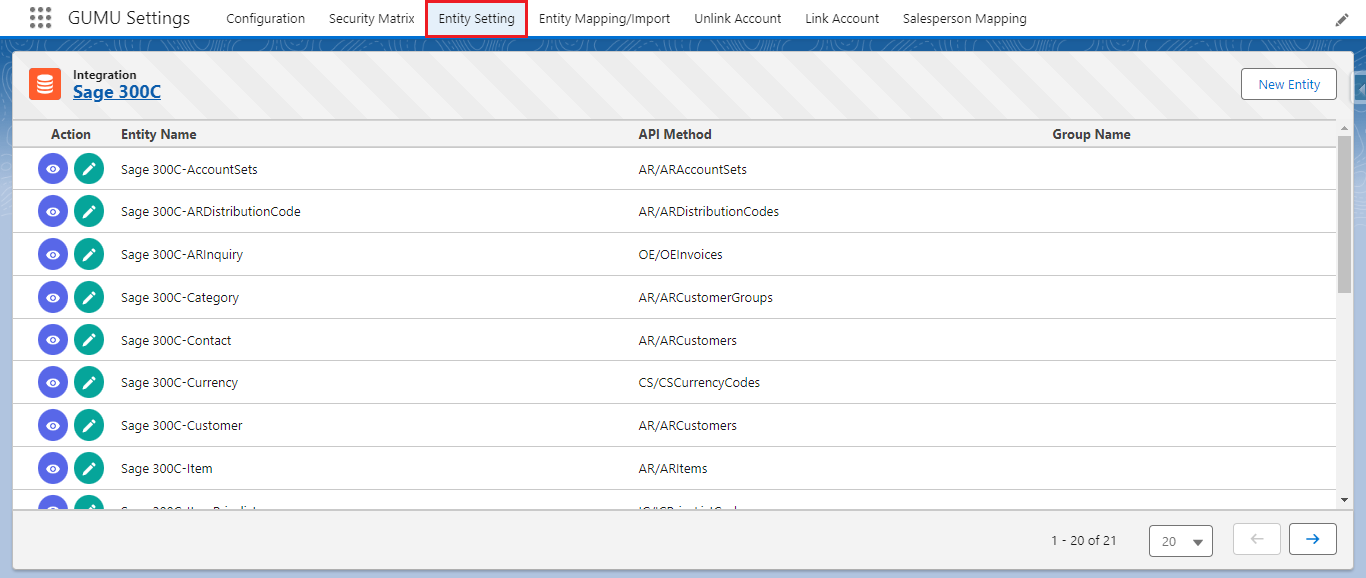
Task: Select the Link Account tab
Action: point(842,19)
